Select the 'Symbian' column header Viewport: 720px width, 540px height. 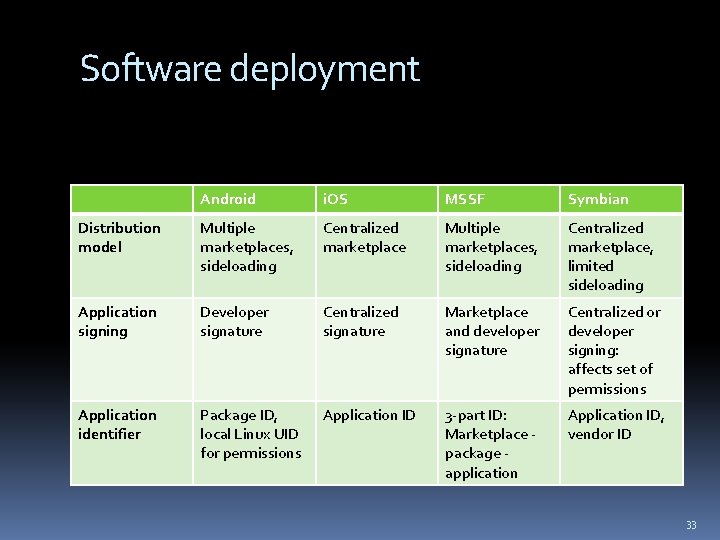coord(622,199)
